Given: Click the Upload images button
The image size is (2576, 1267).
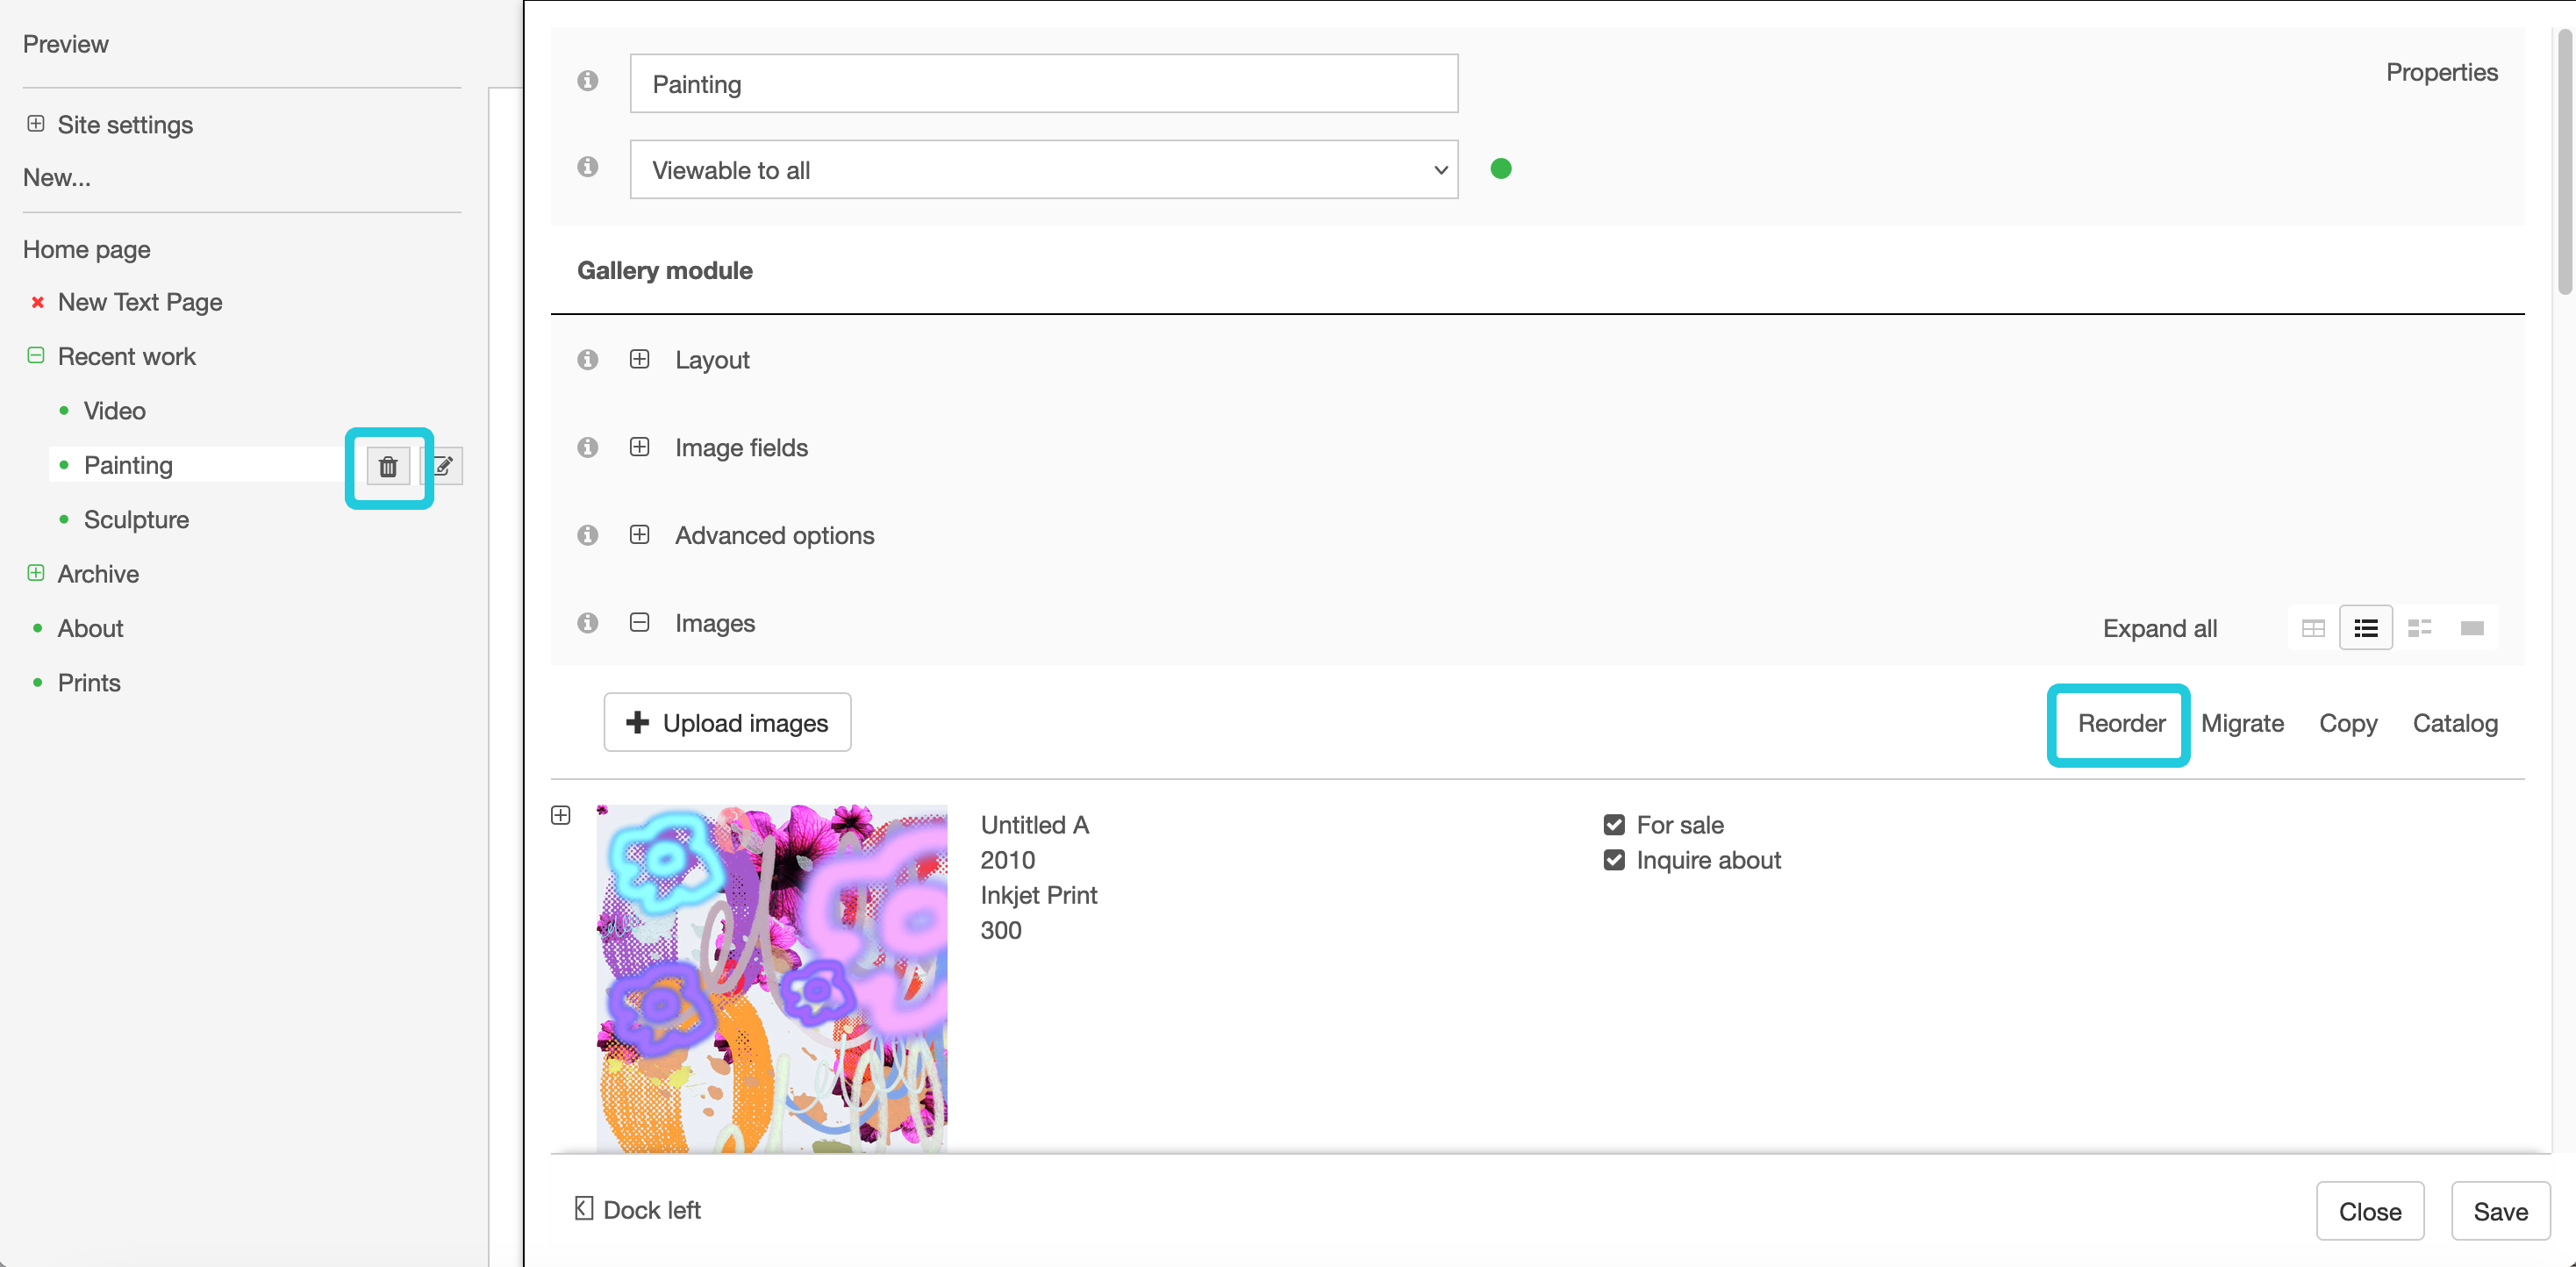Looking at the screenshot, I should click(x=727, y=723).
